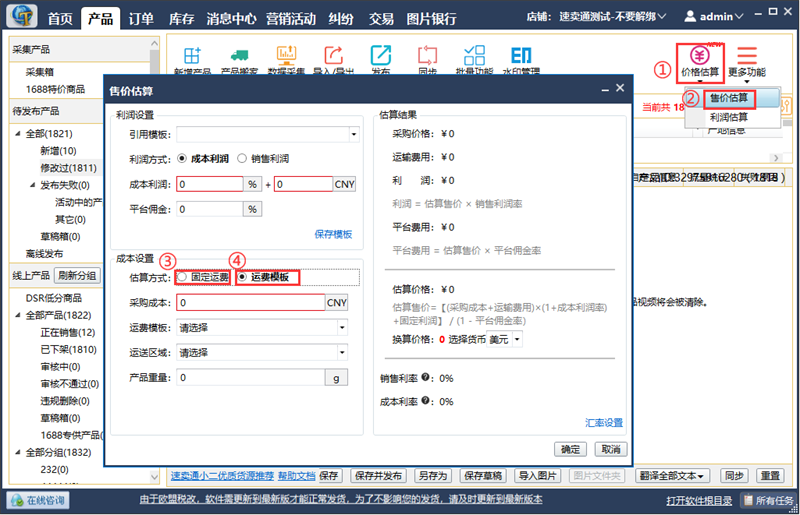The image size is (800, 515).
Task: Collapse the 全部产品(1822) tree node
Action: click(18, 315)
